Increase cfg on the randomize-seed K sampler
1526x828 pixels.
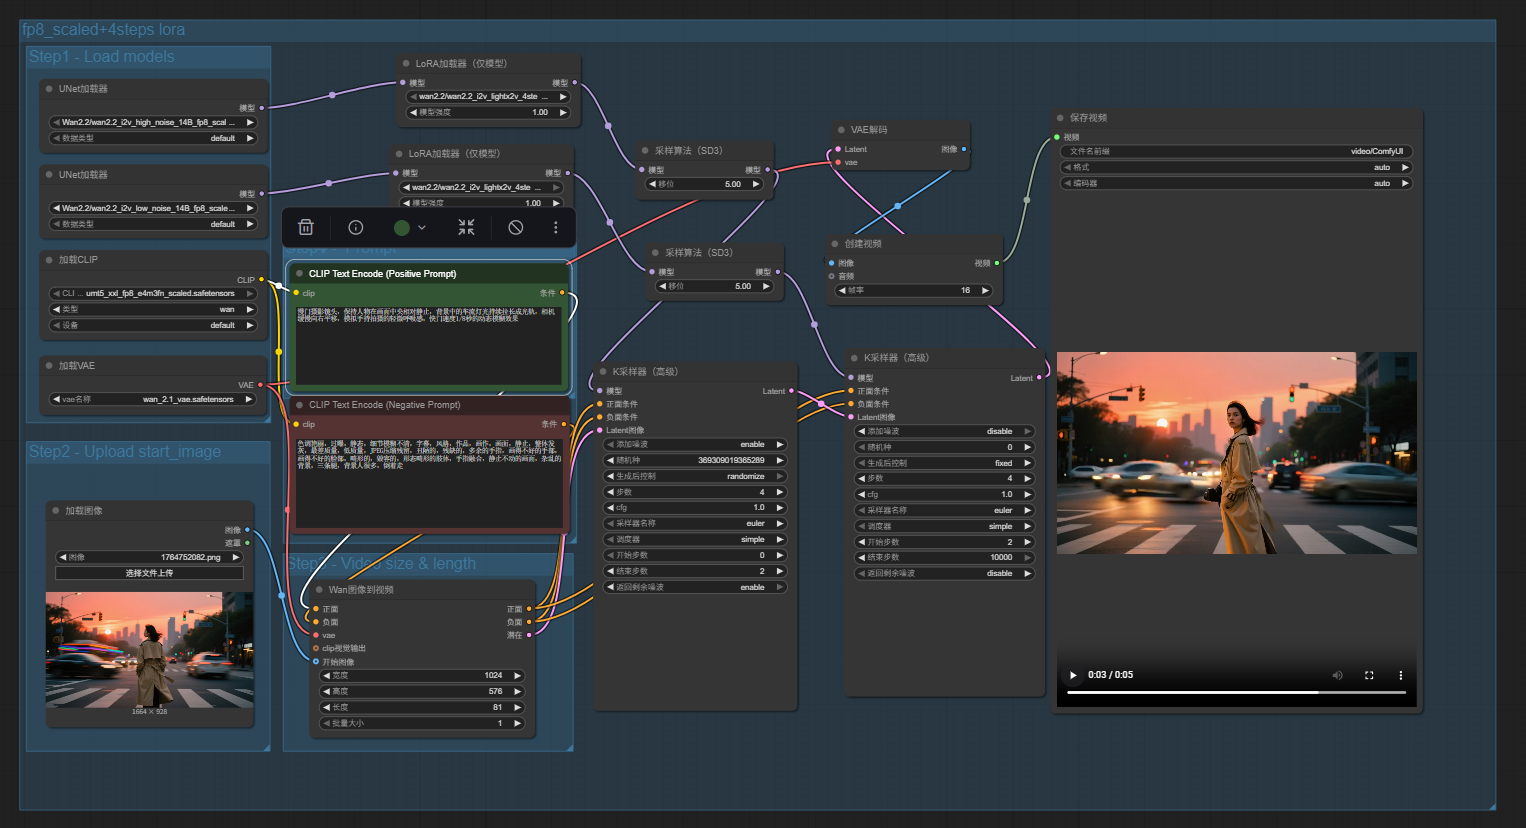click(x=779, y=508)
